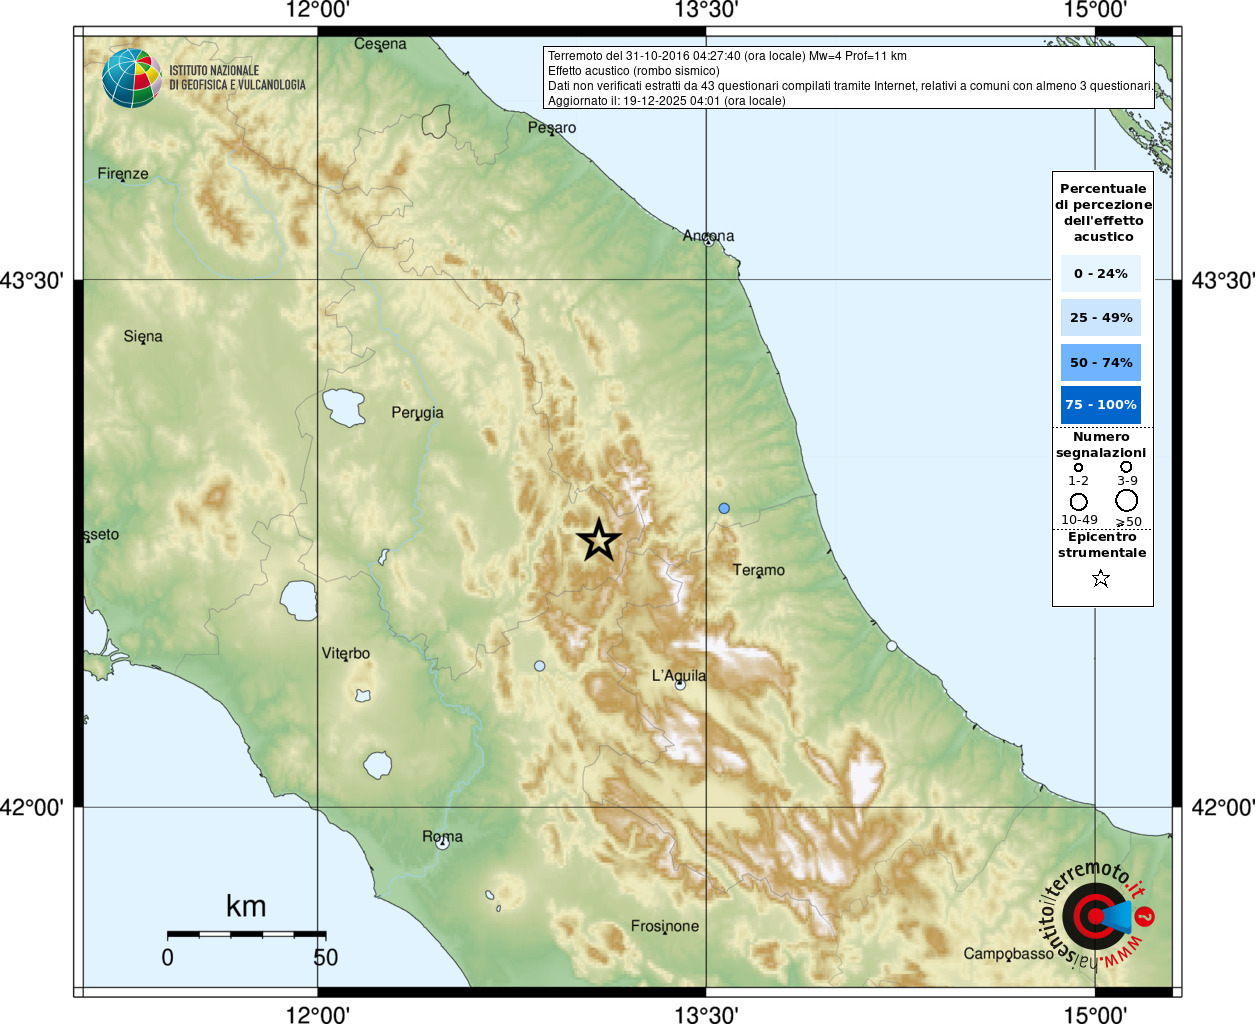Click the pale circle northeast of Viterbo
Screen dimensions: 1255x1024
click(540, 666)
